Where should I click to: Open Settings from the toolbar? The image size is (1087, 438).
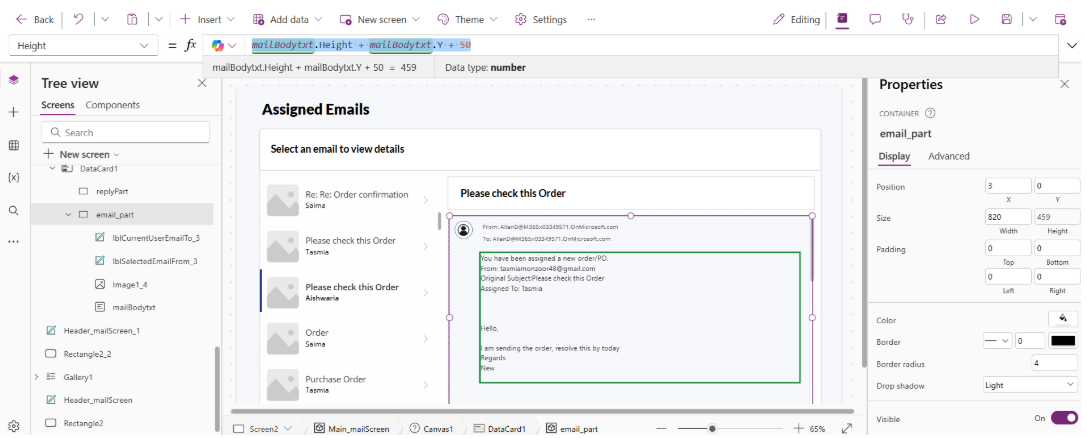541,19
